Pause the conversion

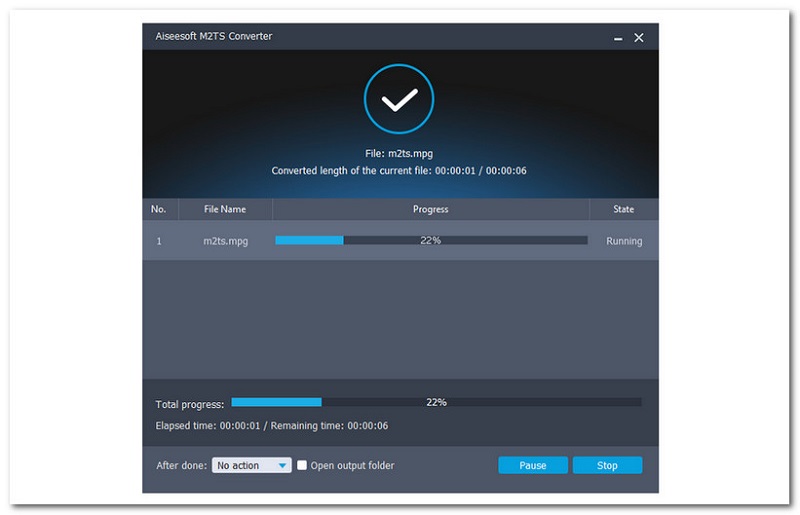(x=533, y=465)
